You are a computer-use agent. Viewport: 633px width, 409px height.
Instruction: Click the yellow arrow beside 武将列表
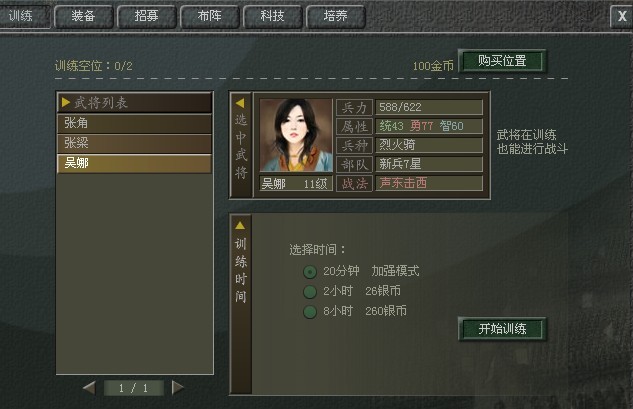(66, 103)
